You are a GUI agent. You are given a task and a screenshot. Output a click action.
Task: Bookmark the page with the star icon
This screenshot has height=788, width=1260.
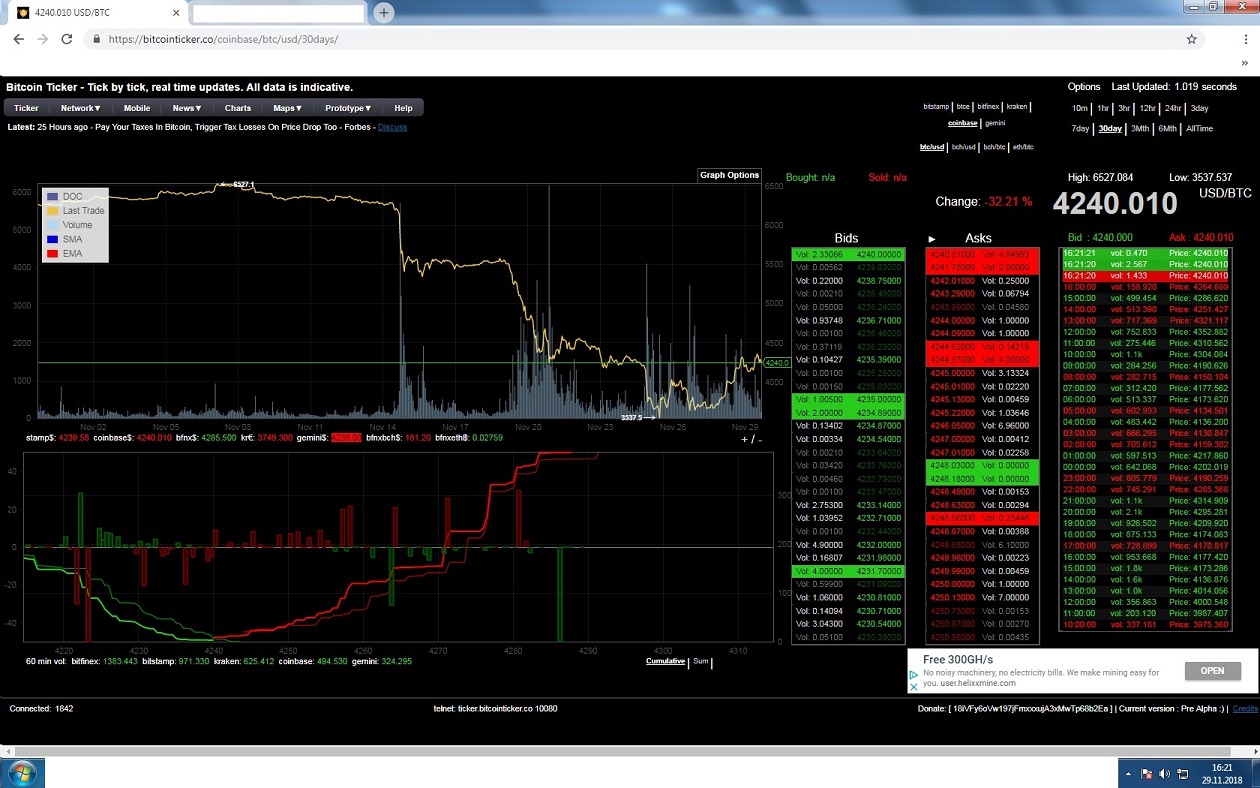click(1192, 39)
